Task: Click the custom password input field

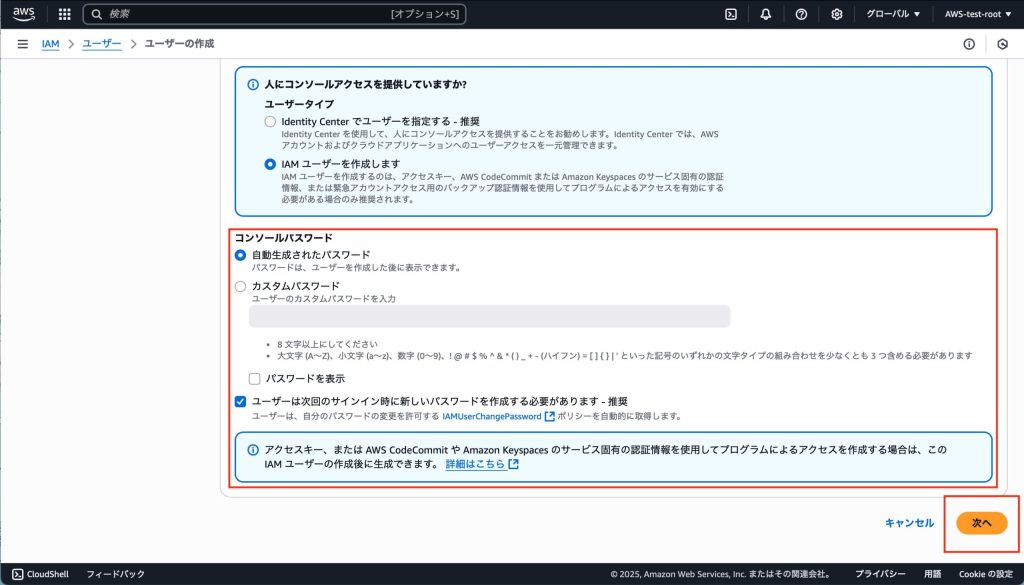Action: click(489, 316)
